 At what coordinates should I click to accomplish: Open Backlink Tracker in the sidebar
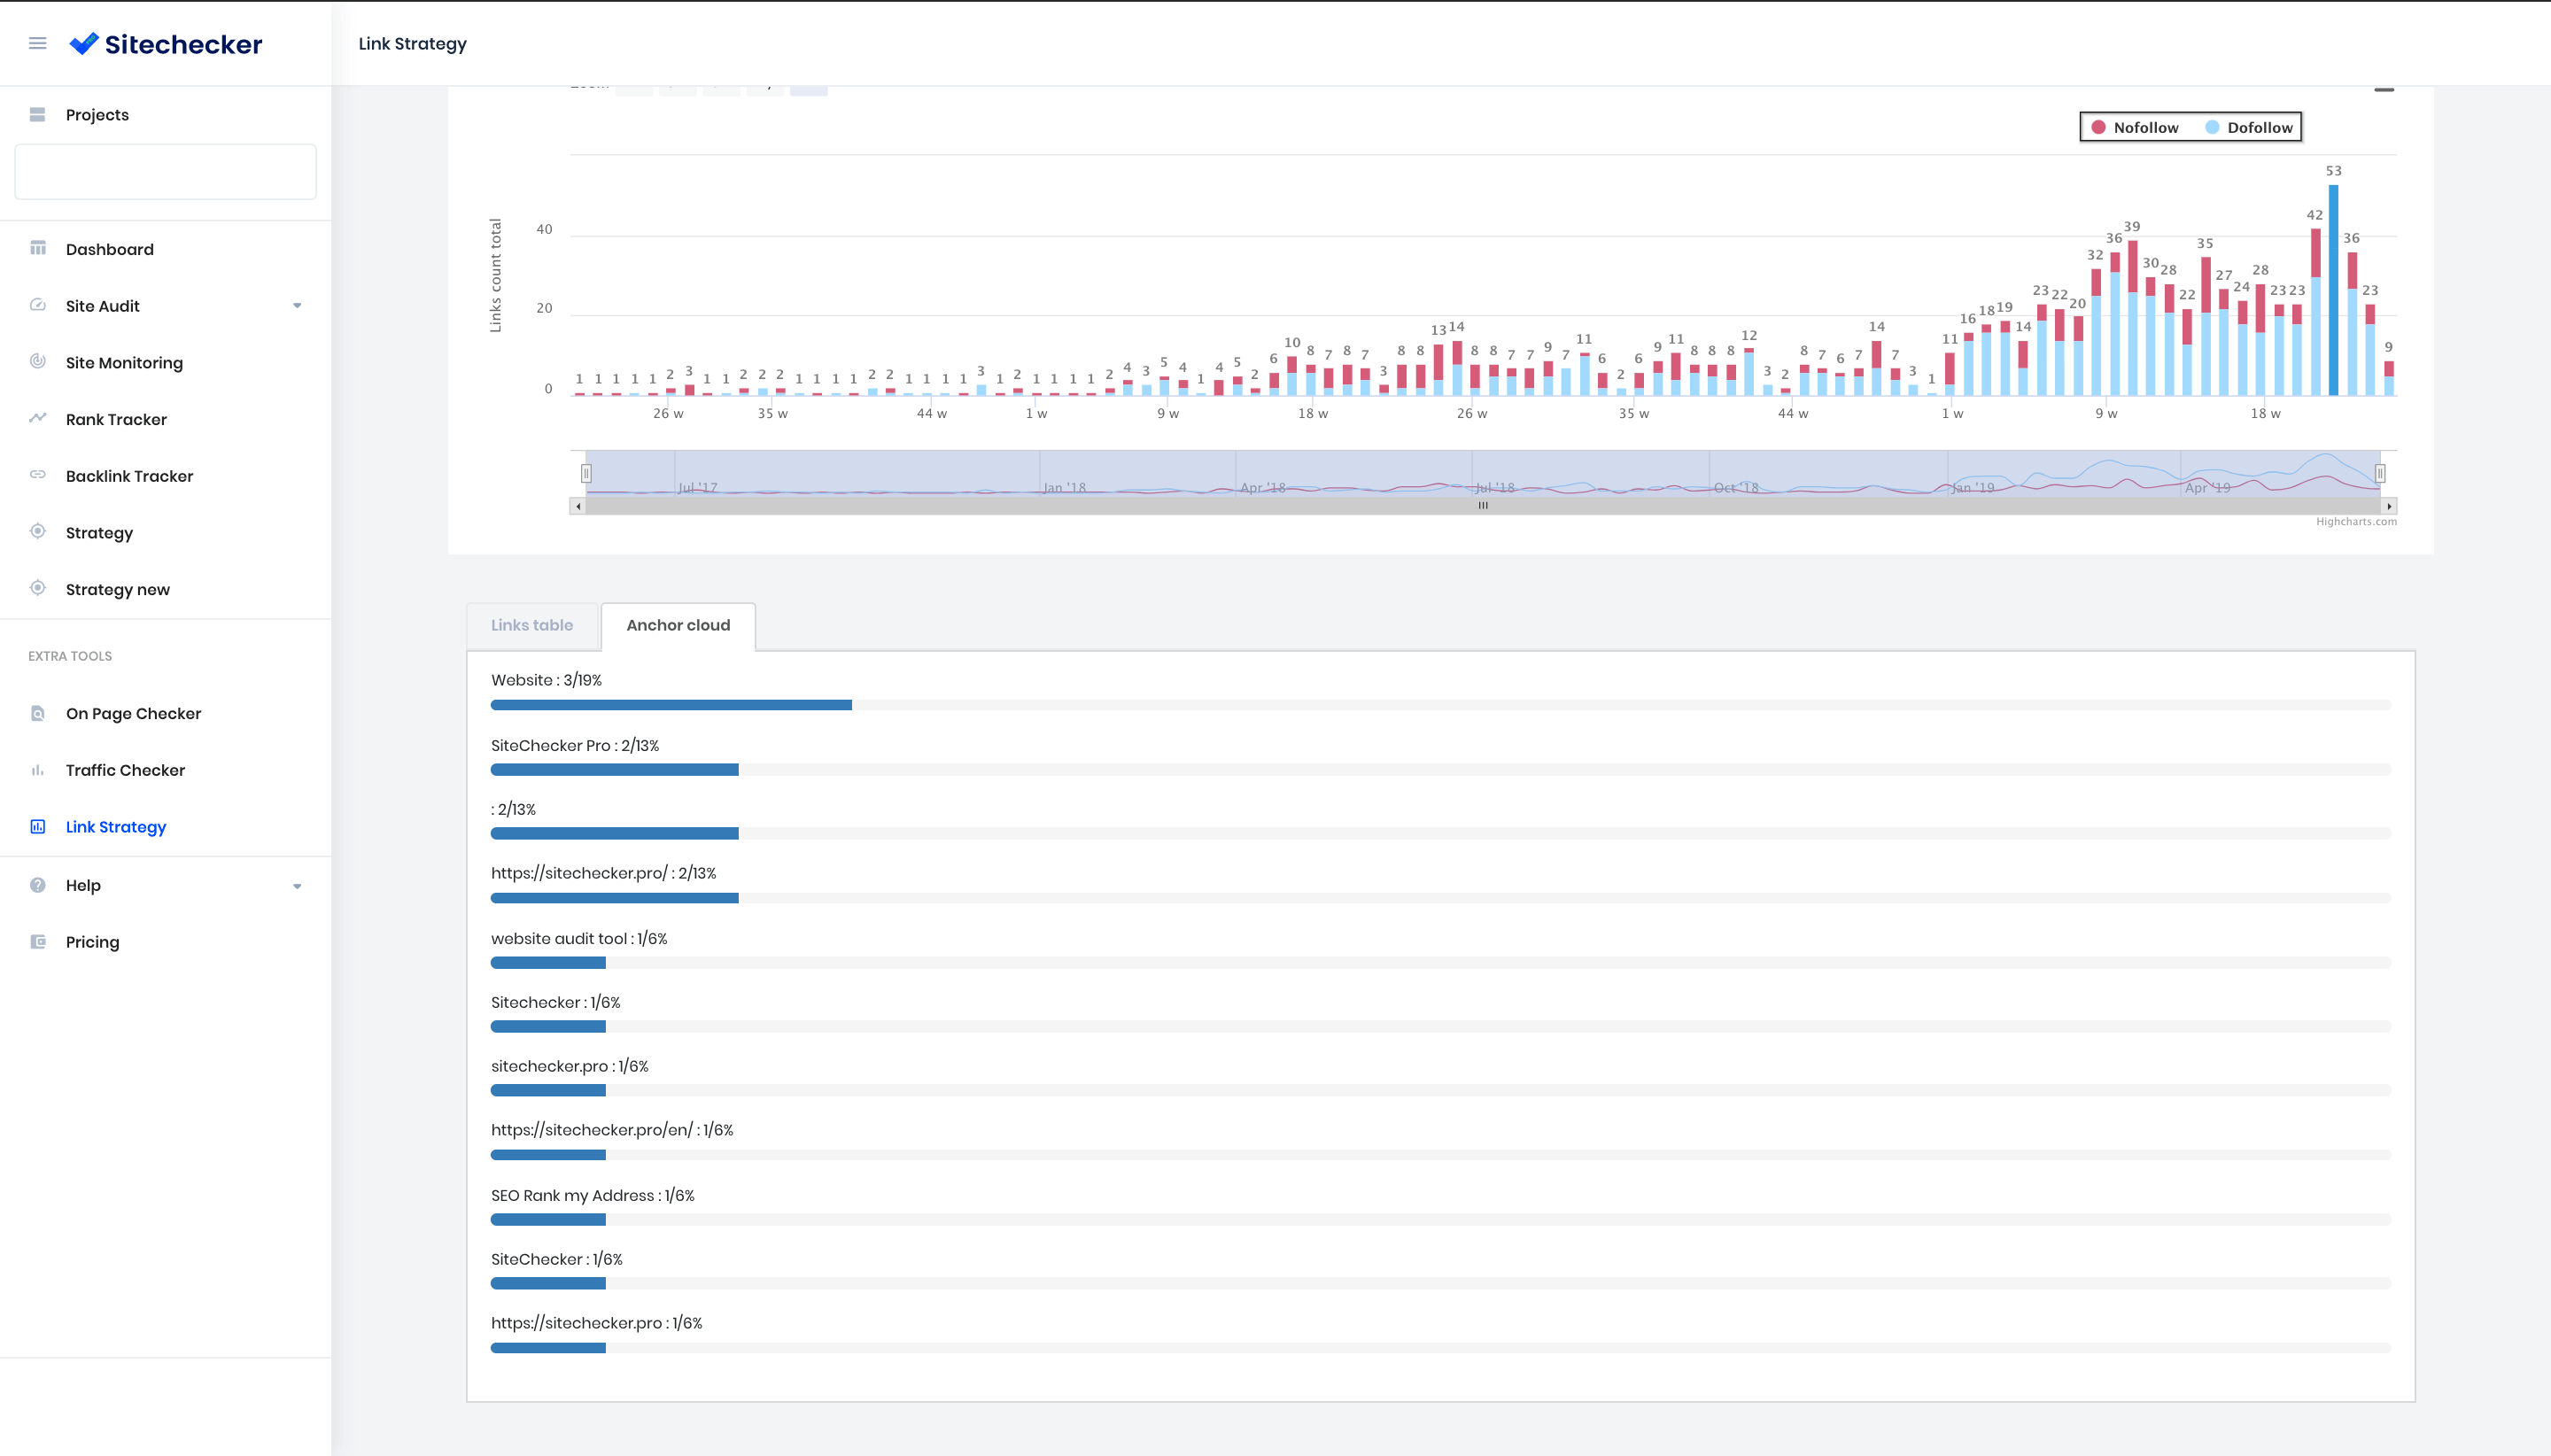[129, 476]
